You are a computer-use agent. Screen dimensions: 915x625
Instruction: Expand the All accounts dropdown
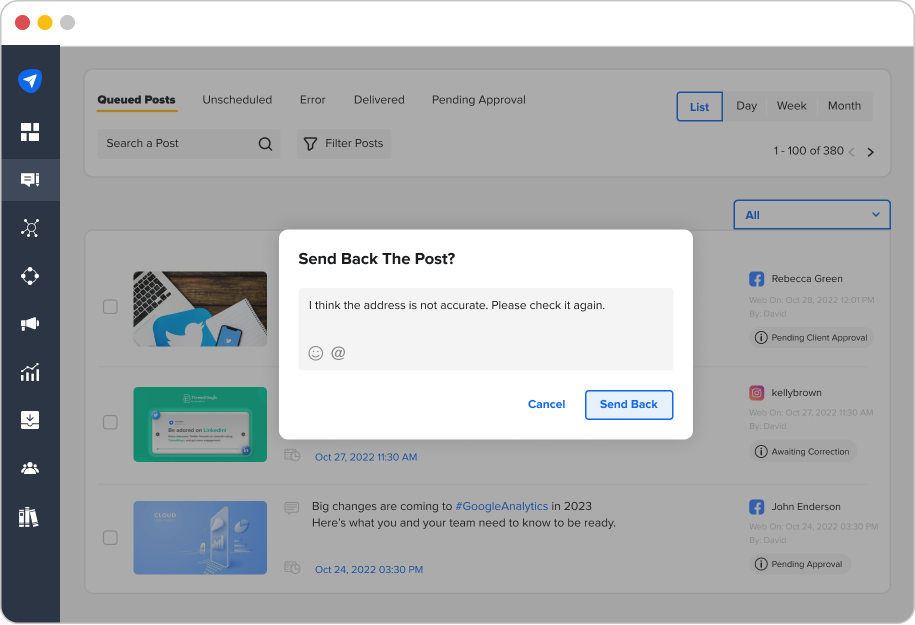[x=811, y=215]
